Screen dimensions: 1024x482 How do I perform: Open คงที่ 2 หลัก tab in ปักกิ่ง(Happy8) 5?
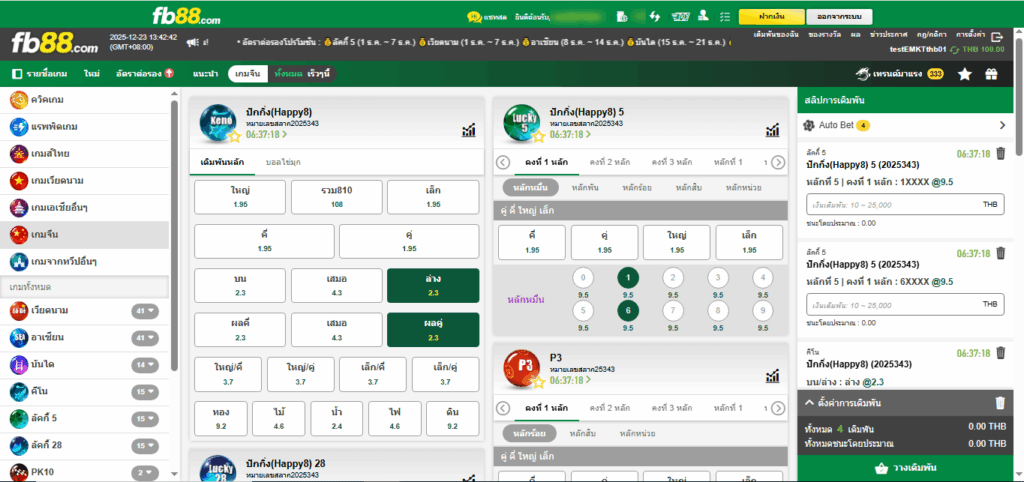point(609,162)
